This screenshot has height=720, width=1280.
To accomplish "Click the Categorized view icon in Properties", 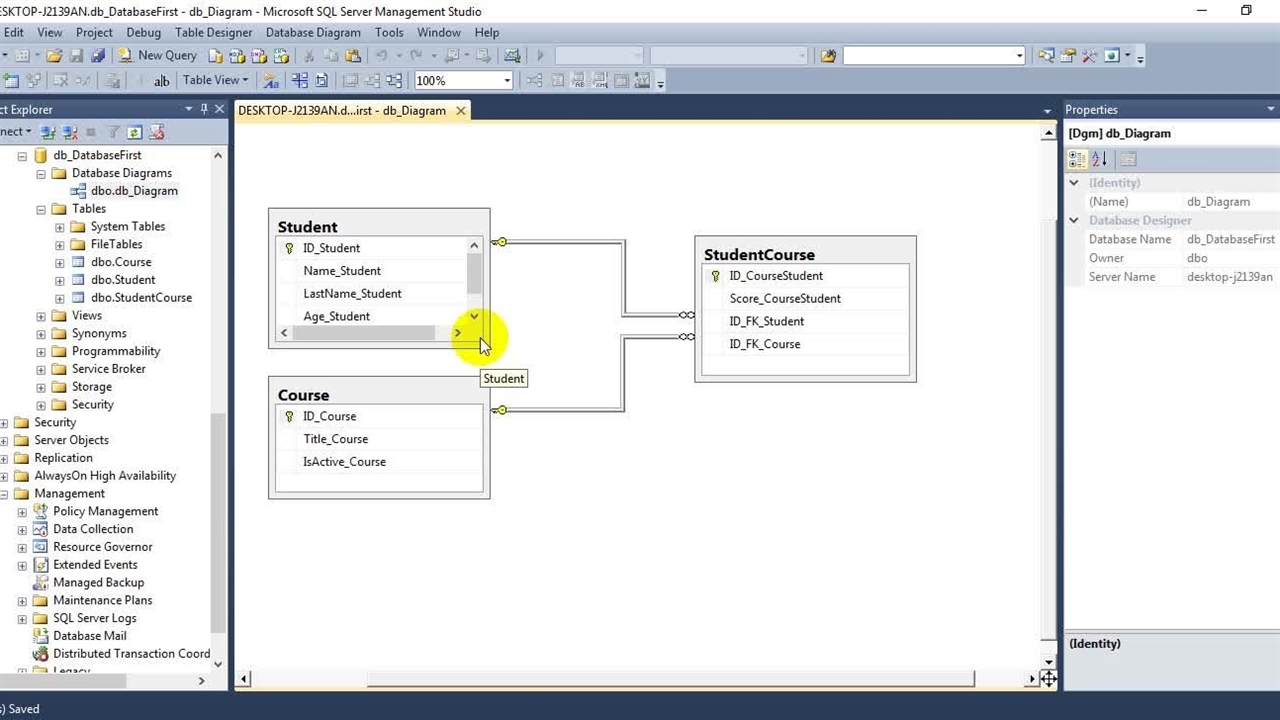I will pos(1077,159).
